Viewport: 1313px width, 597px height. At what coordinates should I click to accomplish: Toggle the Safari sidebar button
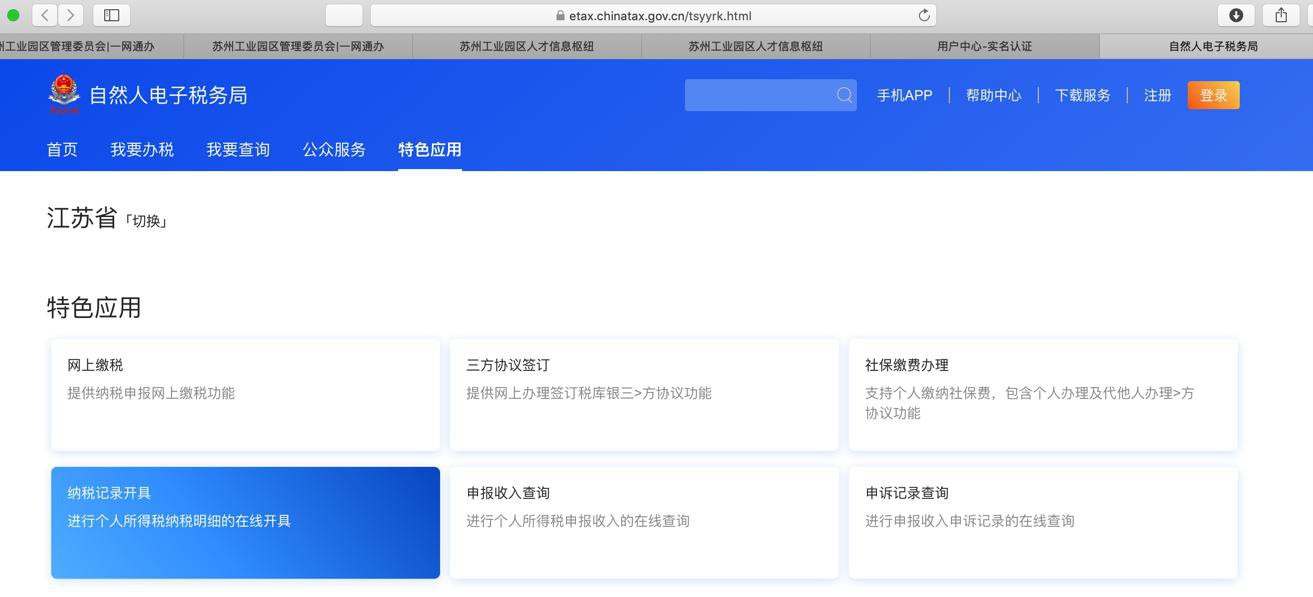pos(112,15)
